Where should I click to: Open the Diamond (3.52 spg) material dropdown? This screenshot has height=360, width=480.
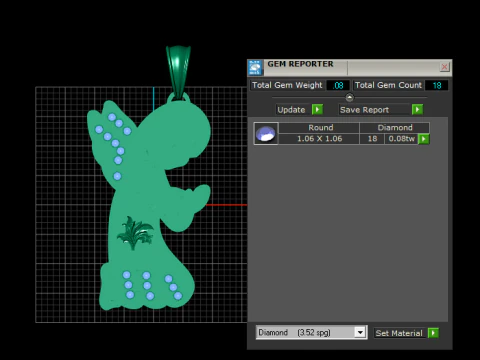(x=311, y=333)
